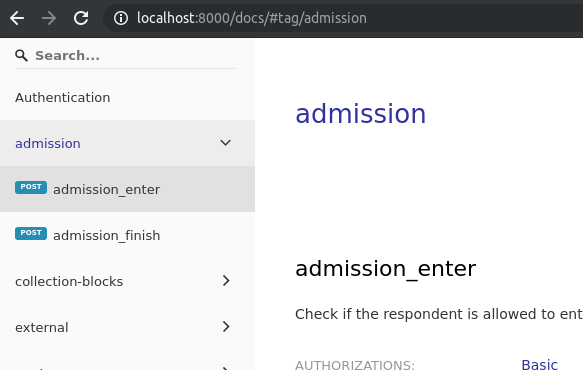Reload the docs page
Viewport: 583px width, 370px height.
coord(81,18)
